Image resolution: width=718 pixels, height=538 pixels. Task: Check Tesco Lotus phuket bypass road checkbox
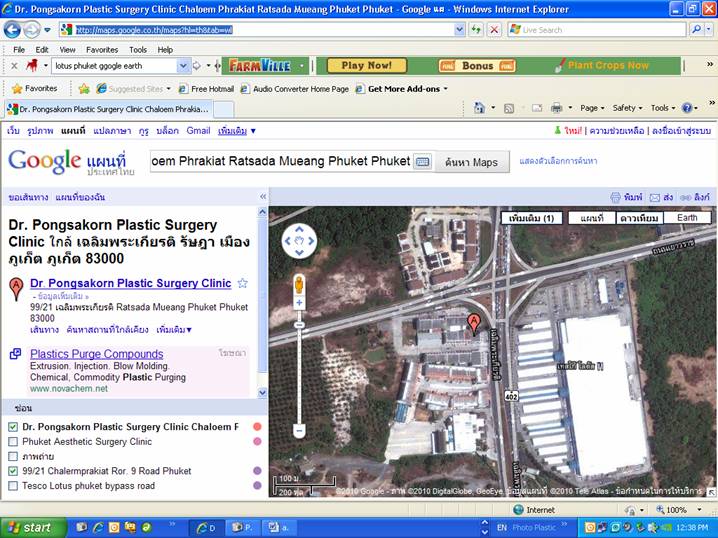click(x=13, y=486)
